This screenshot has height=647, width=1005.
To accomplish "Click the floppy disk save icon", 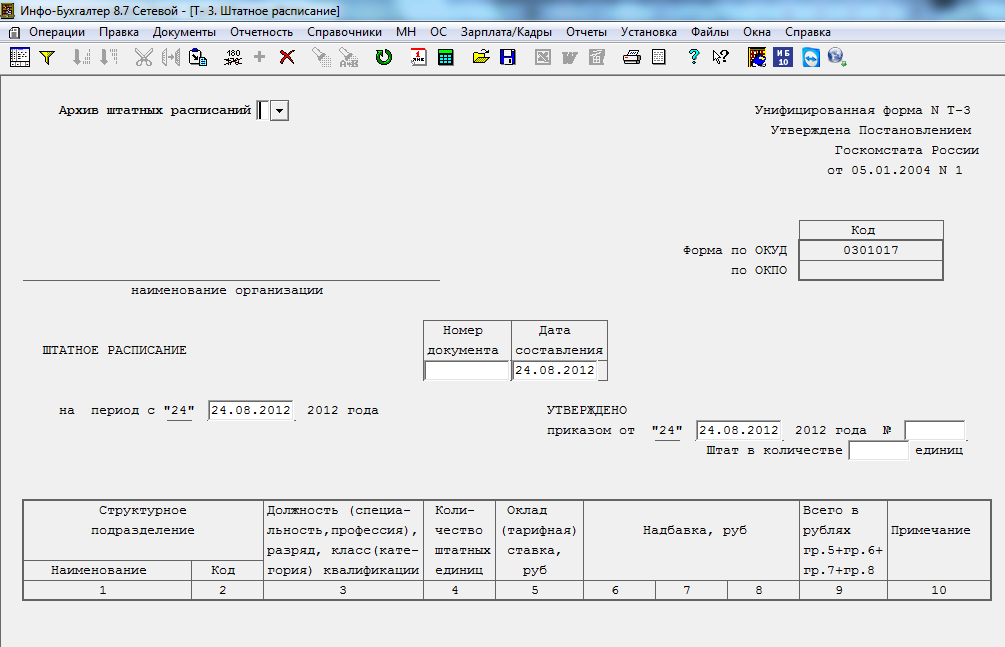I will (x=508, y=58).
